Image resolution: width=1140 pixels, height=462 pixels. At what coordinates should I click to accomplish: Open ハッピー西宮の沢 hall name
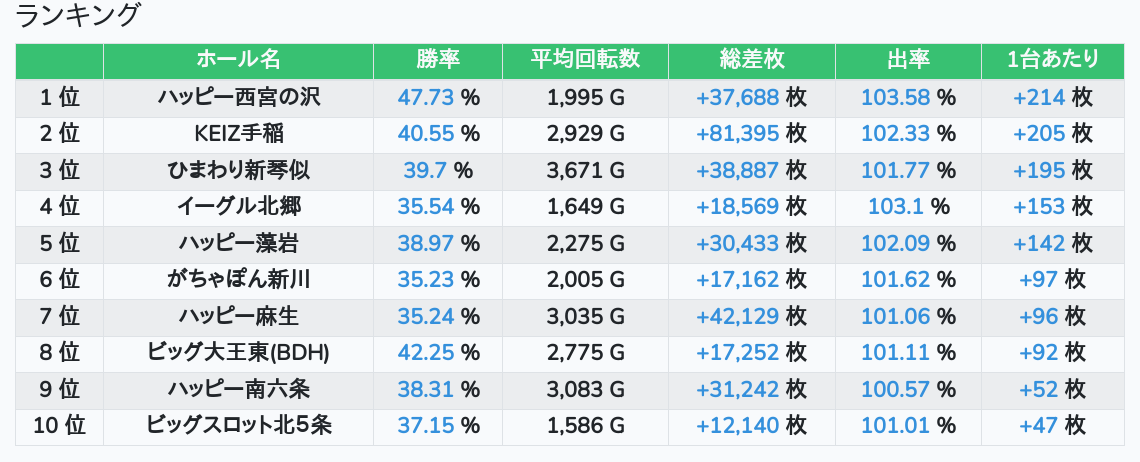[x=238, y=98]
